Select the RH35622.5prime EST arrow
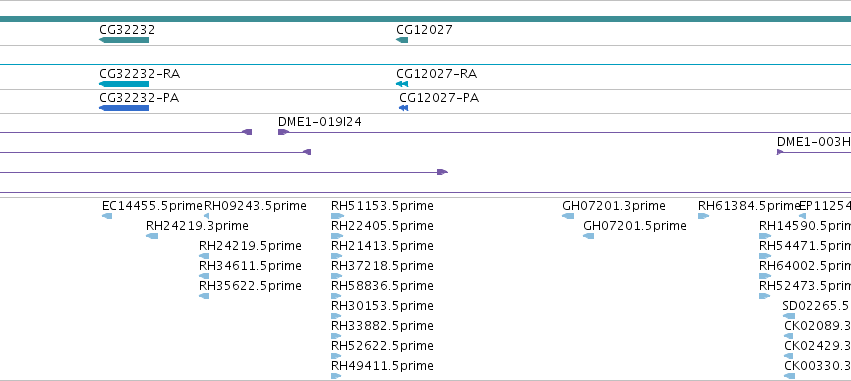 (204, 296)
